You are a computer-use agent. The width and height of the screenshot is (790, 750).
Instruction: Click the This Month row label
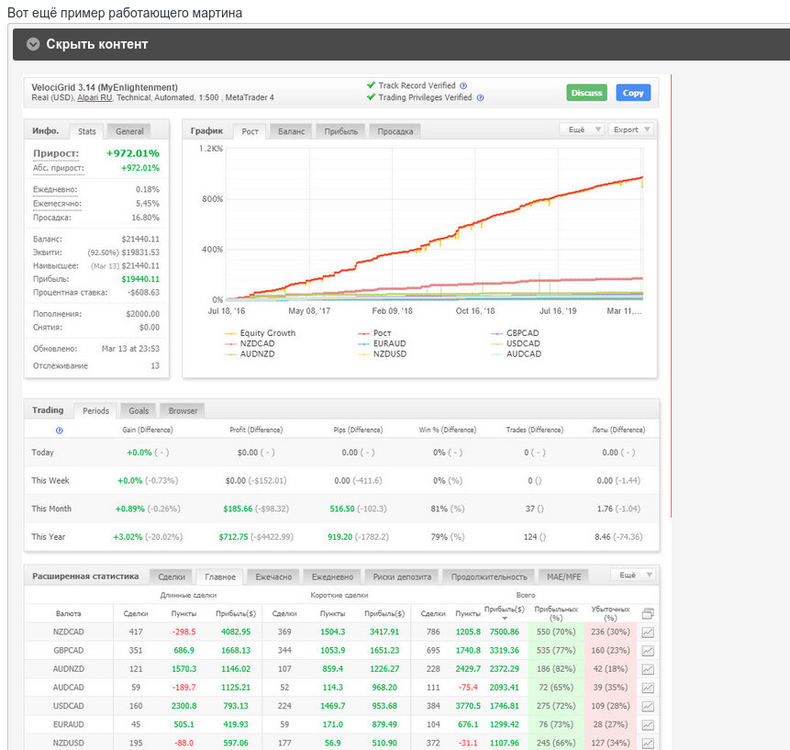pos(51,509)
